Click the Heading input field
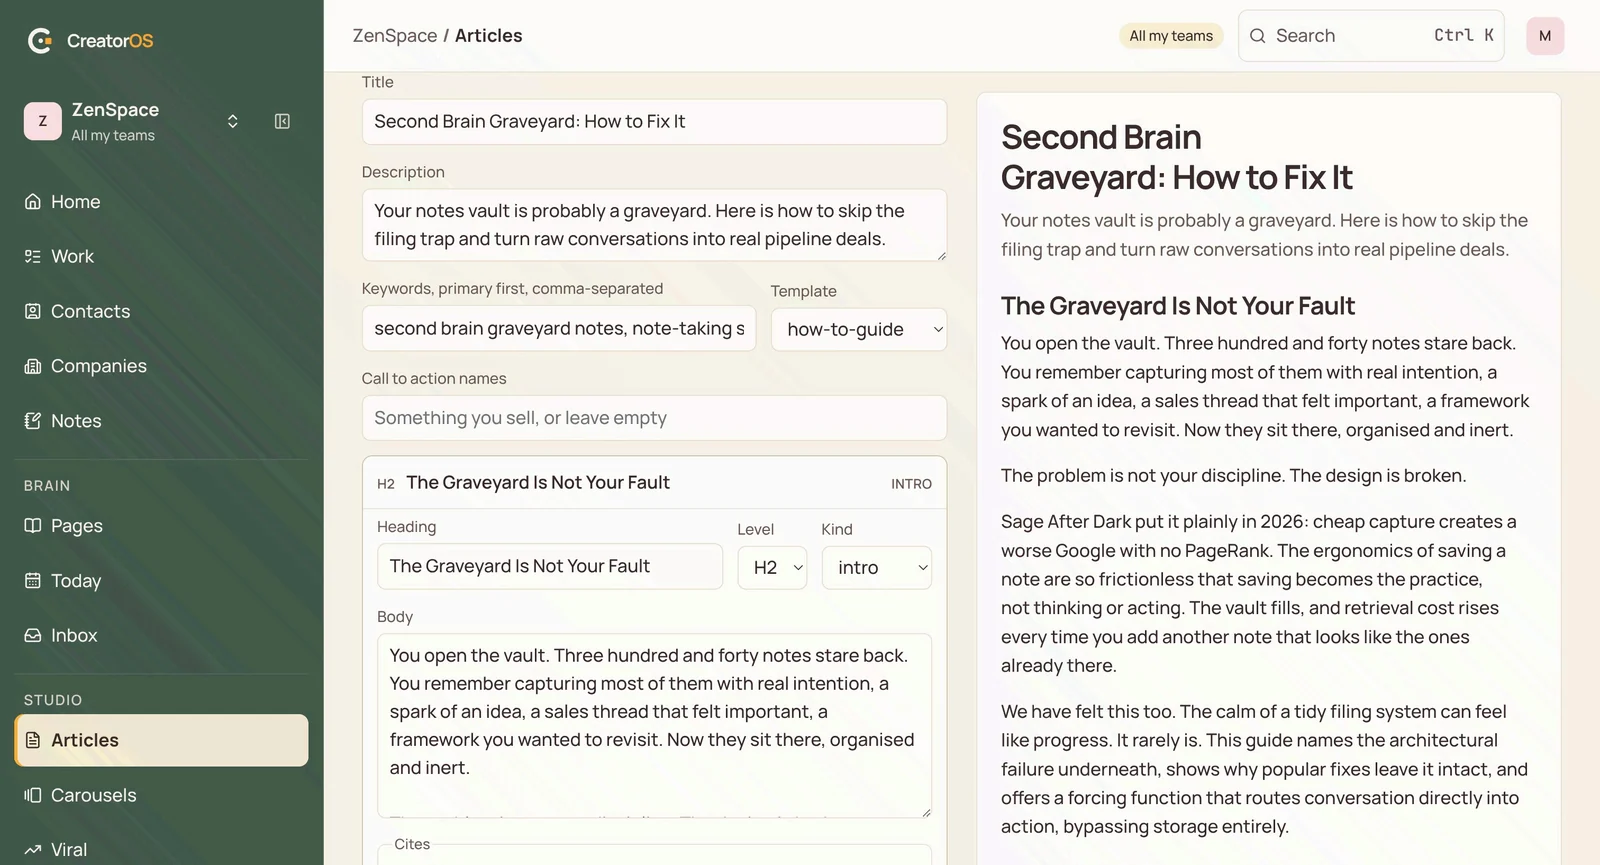Image resolution: width=1600 pixels, height=865 pixels. coord(550,567)
